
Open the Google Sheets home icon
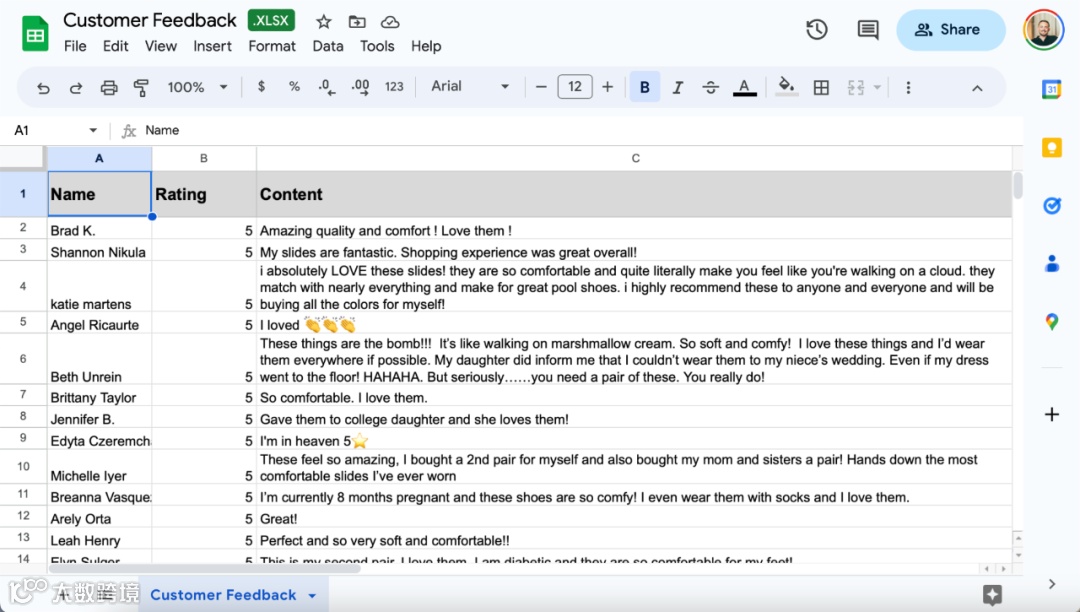pyautogui.click(x=34, y=34)
